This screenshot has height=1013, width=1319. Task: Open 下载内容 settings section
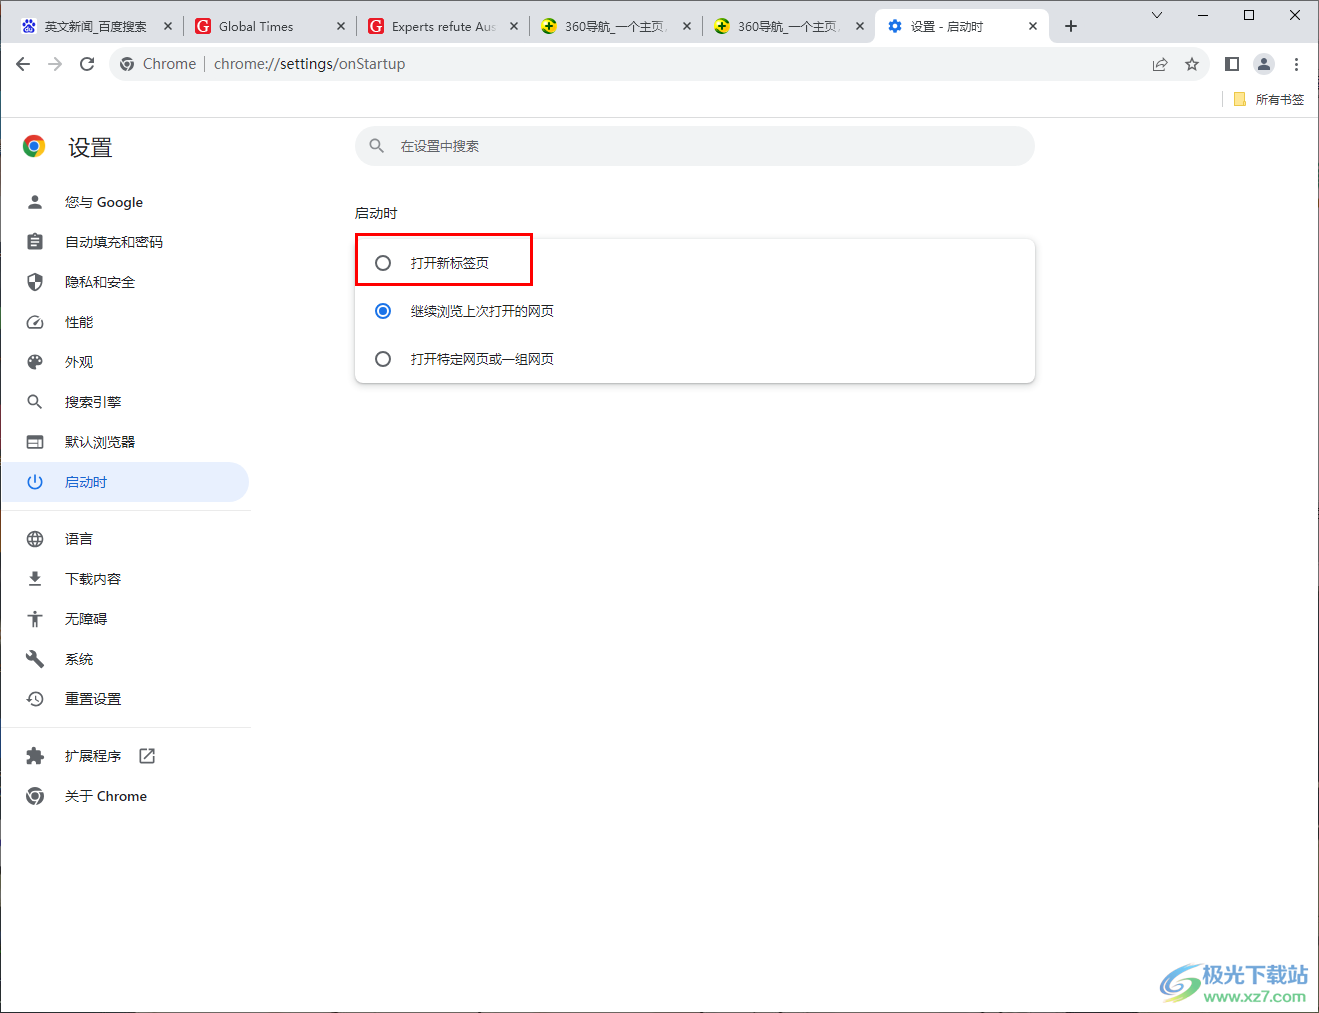125,579
